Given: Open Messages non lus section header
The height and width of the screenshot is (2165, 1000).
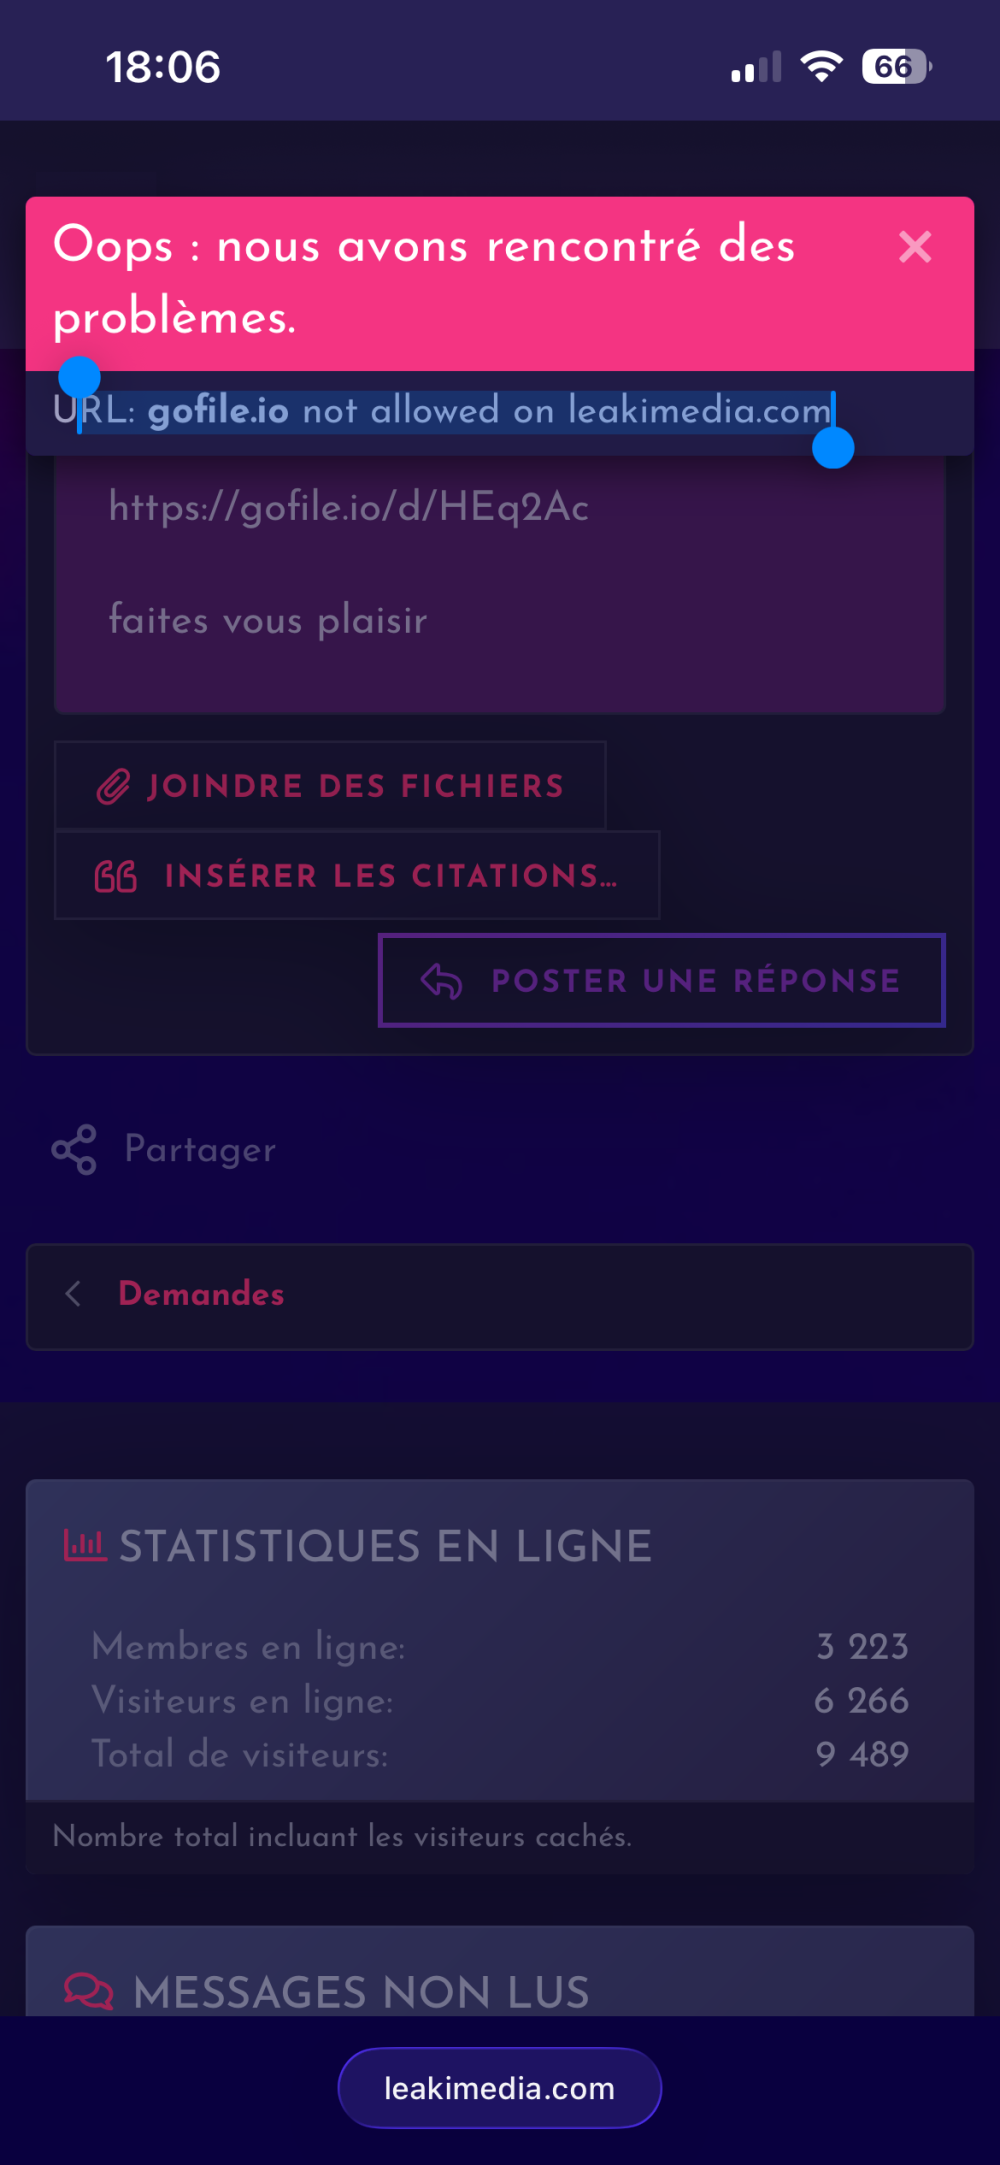Looking at the screenshot, I should click(x=361, y=1992).
